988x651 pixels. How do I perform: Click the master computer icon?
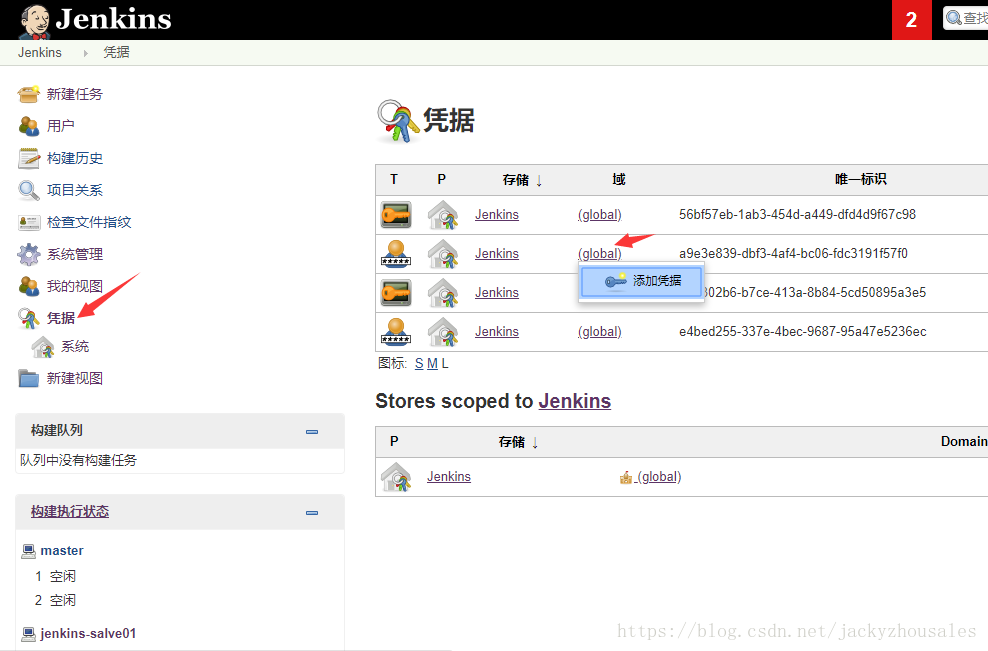pyautogui.click(x=28, y=551)
